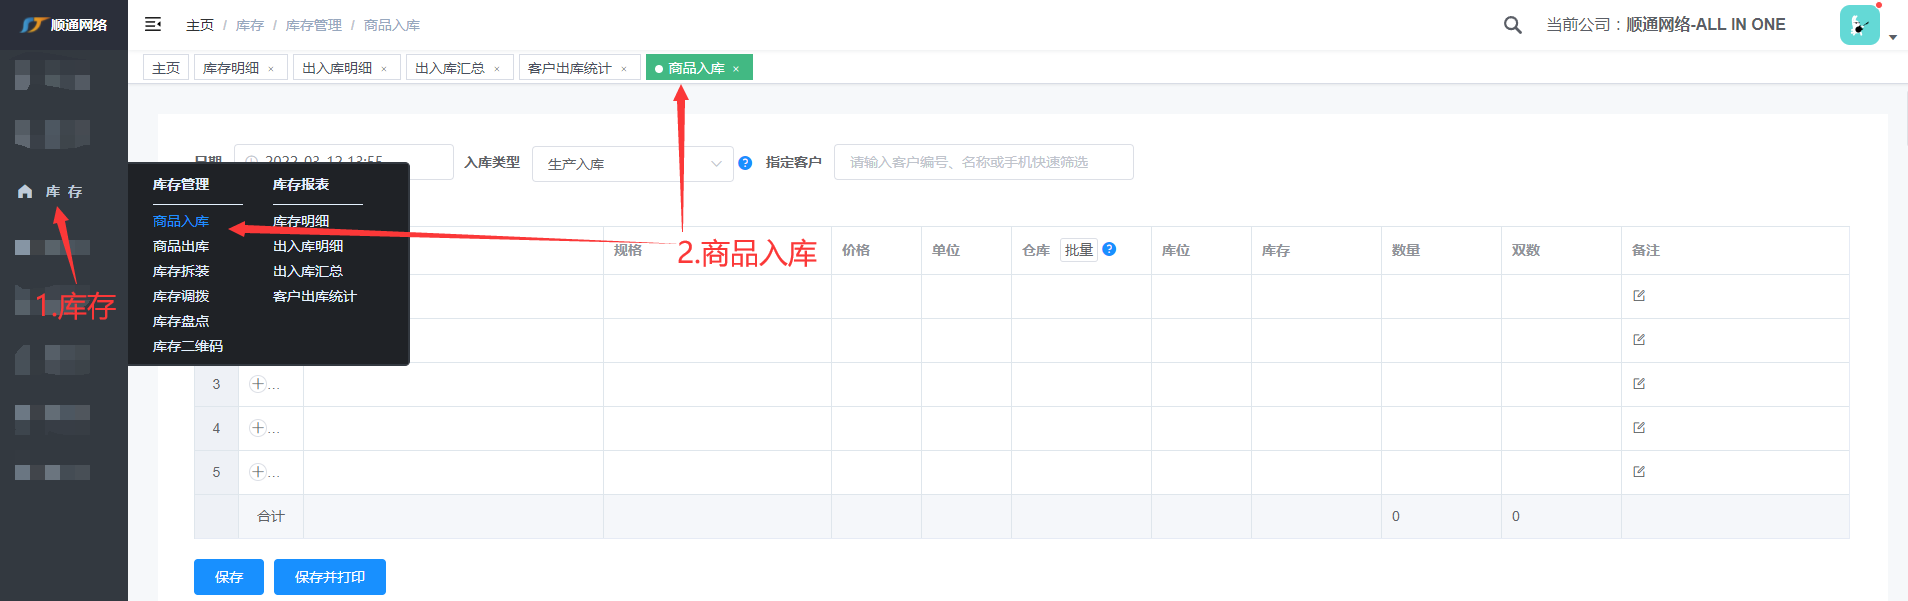Select 商品出库 from the 库存管理 menu
The image size is (1908, 601).
point(181,246)
